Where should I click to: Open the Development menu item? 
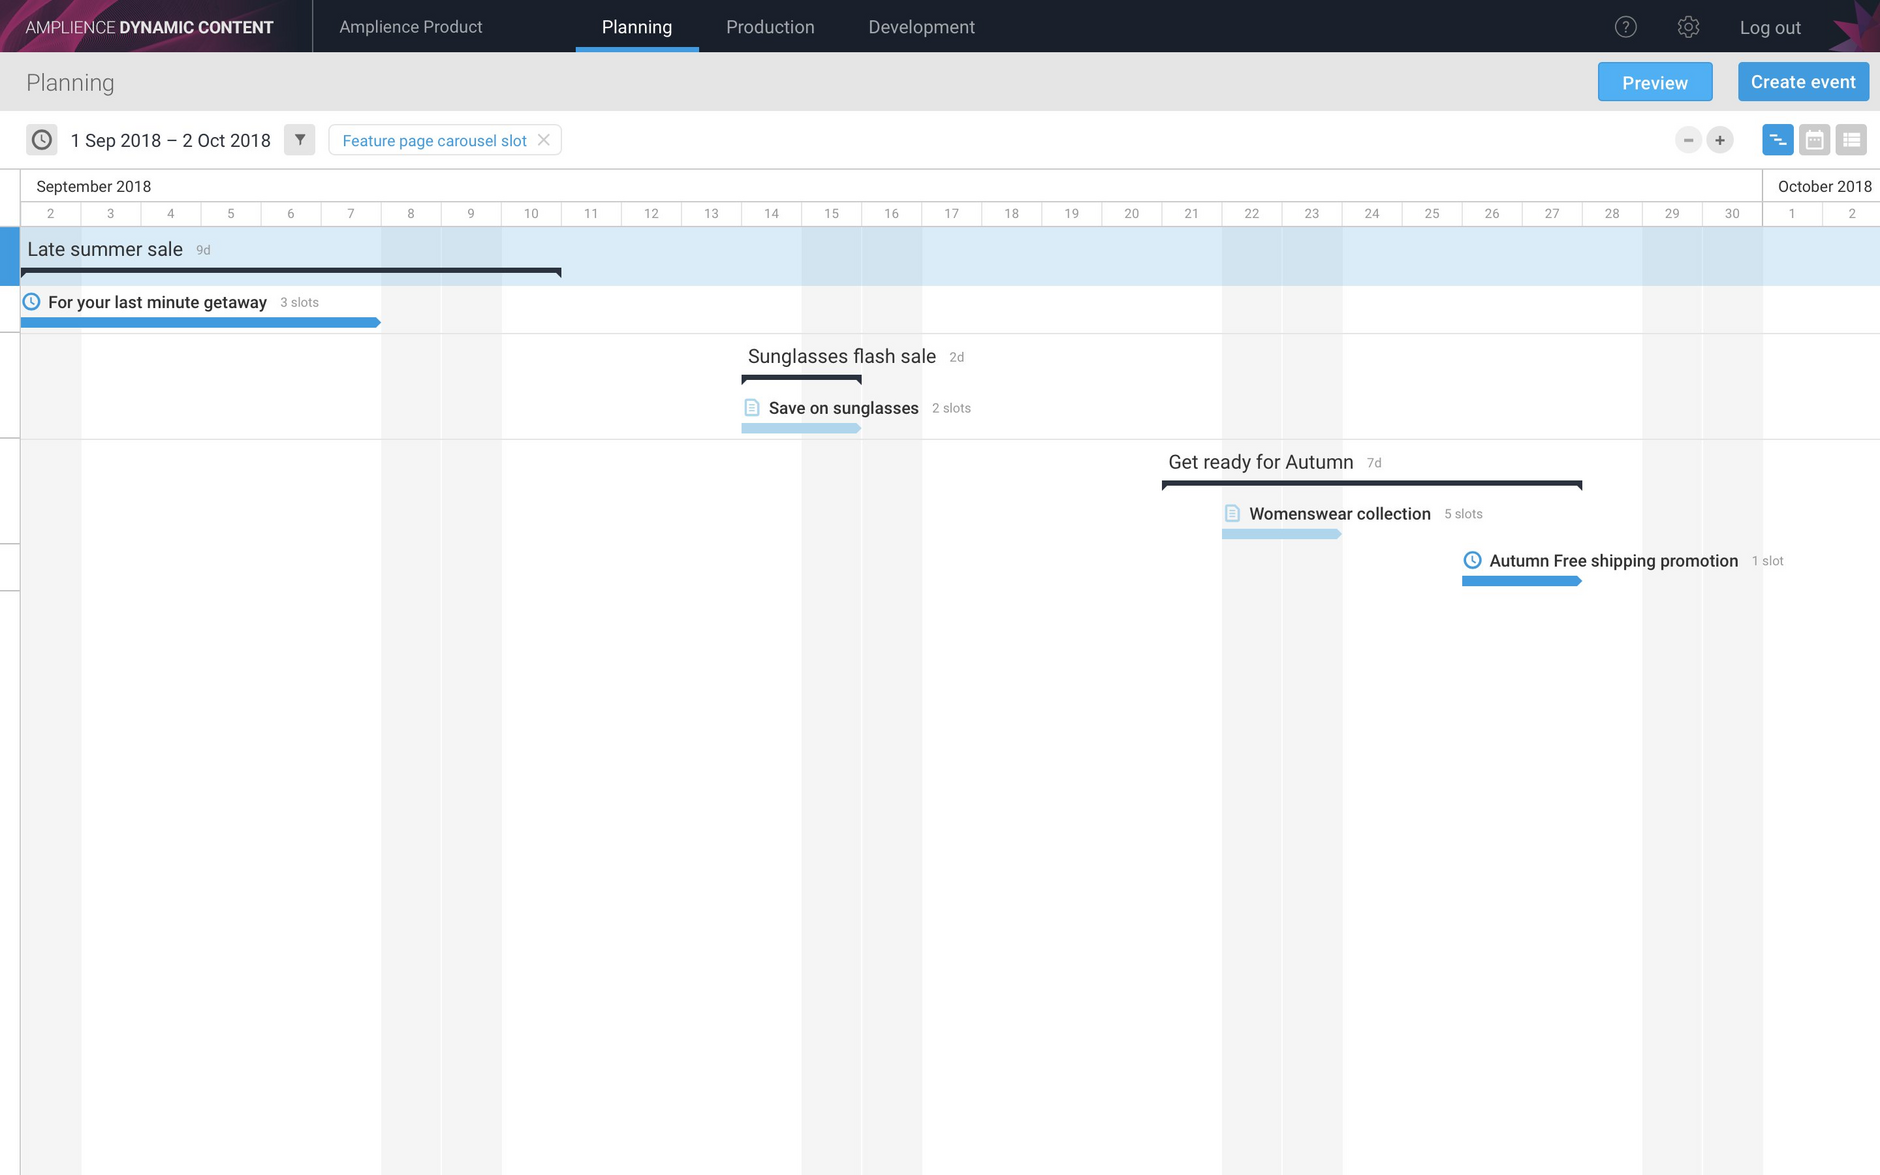(x=921, y=27)
